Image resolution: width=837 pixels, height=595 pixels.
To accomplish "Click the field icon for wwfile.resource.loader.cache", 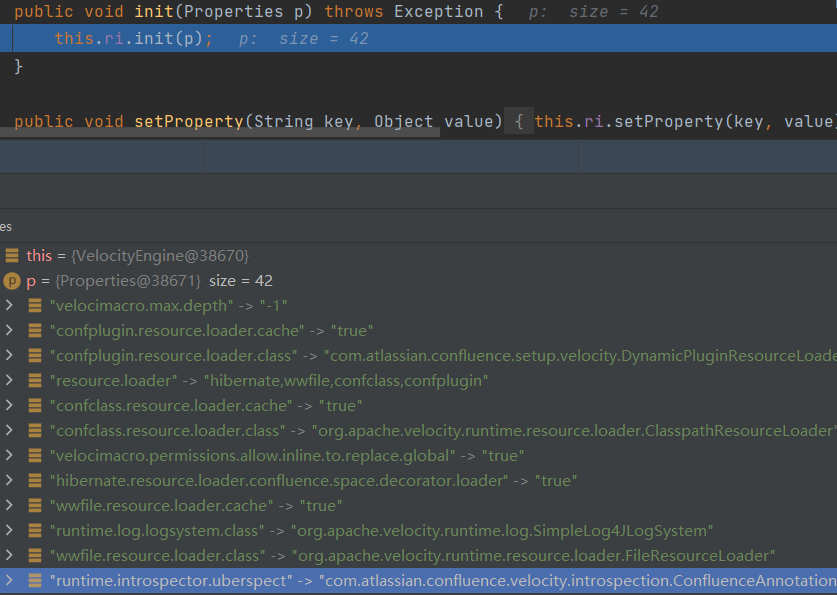I will pyautogui.click(x=35, y=506).
